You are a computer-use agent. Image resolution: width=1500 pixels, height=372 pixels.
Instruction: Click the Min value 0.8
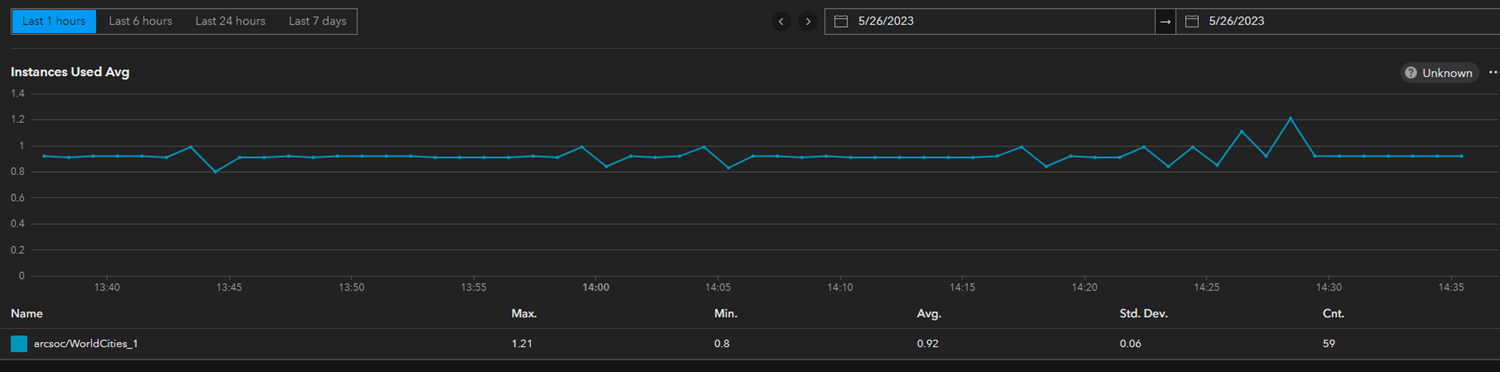point(721,343)
